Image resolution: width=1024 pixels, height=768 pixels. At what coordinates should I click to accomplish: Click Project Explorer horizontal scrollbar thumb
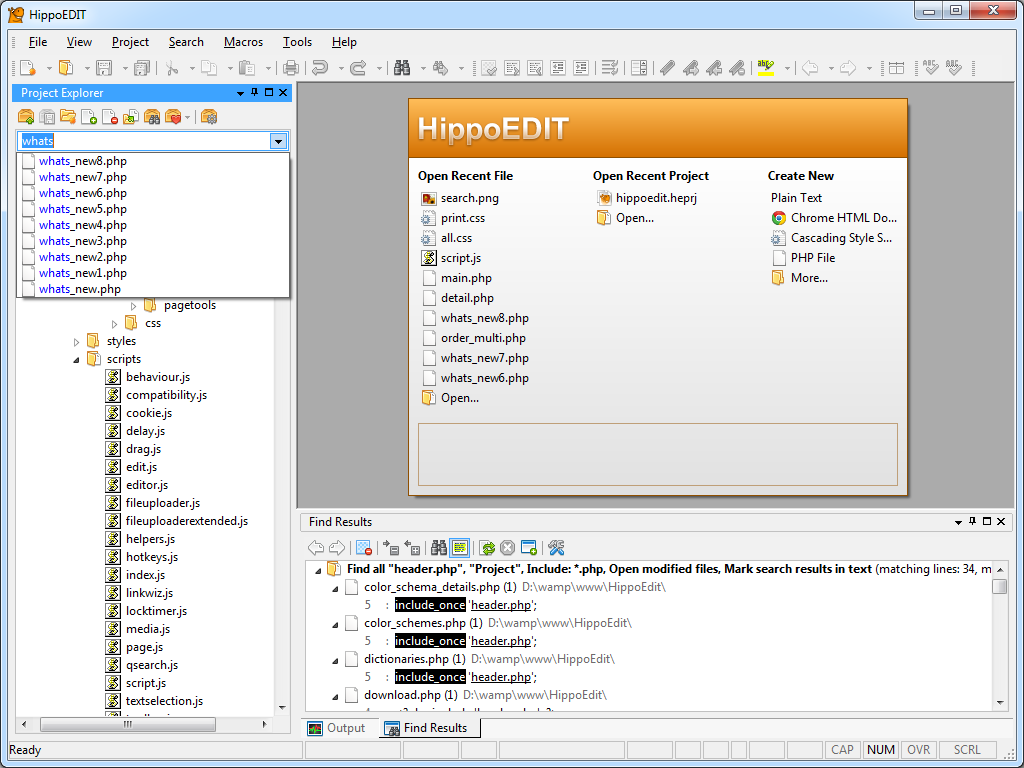128,724
